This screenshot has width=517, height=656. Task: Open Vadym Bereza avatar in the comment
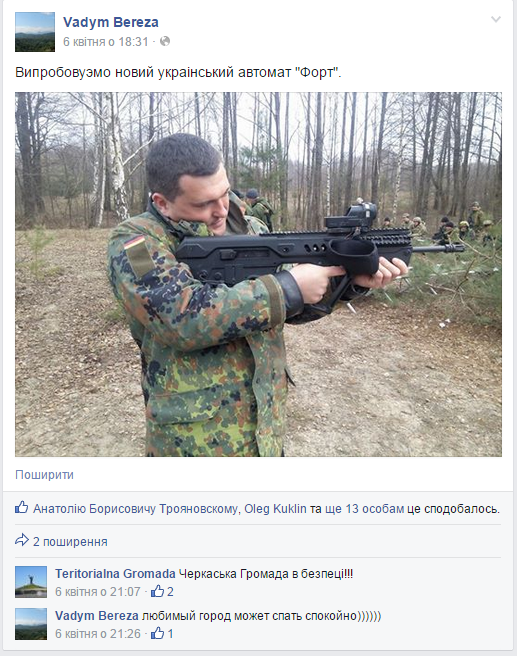(31, 624)
